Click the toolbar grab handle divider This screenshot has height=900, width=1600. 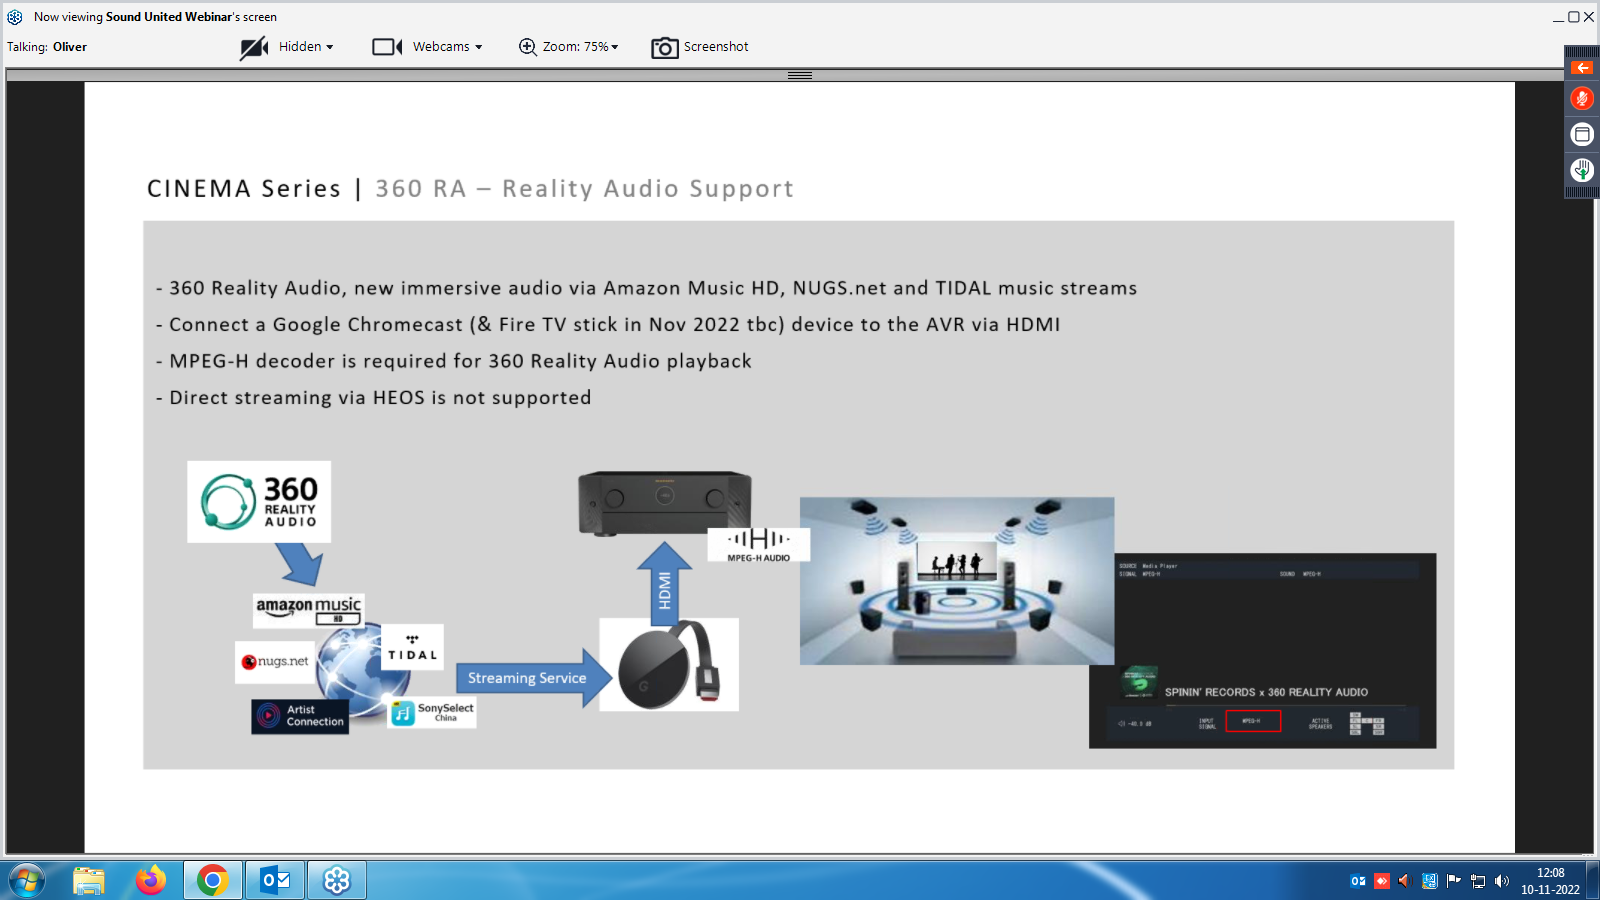[800, 75]
